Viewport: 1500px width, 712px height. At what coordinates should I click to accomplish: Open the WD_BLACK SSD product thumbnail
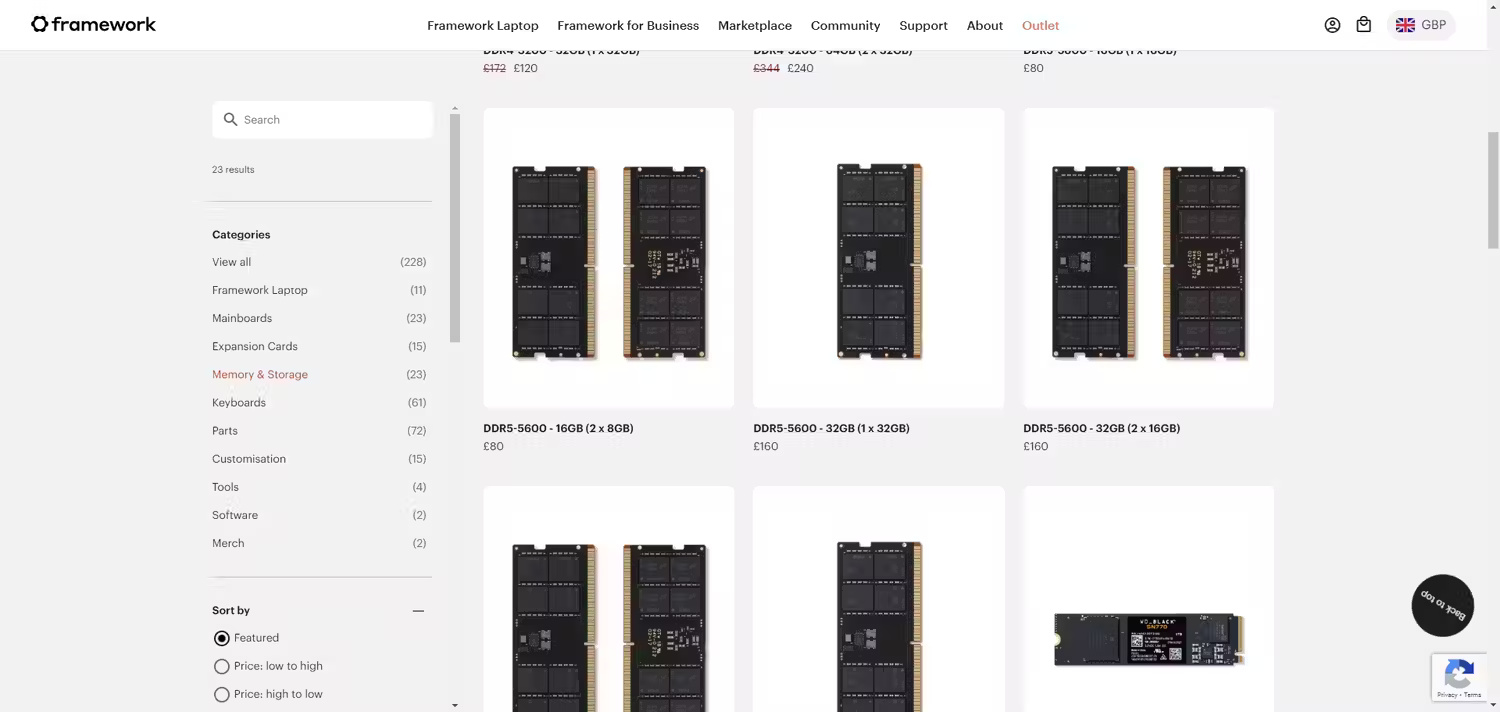click(1148, 640)
